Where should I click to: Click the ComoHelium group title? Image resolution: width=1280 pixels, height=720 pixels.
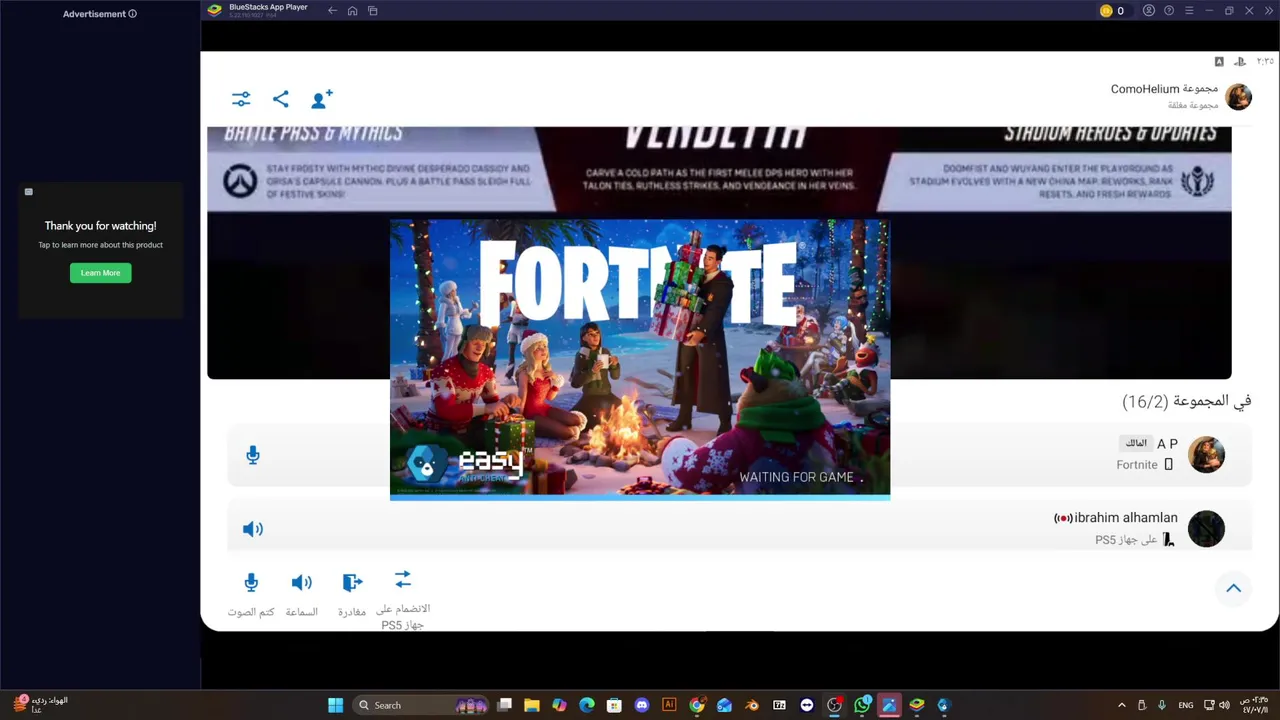coord(1165,89)
